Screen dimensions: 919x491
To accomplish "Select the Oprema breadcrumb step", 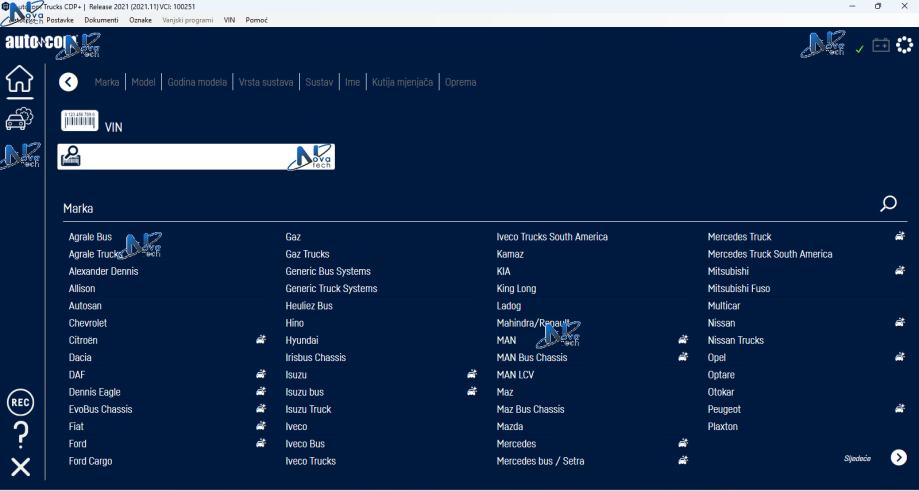I will [x=461, y=82].
